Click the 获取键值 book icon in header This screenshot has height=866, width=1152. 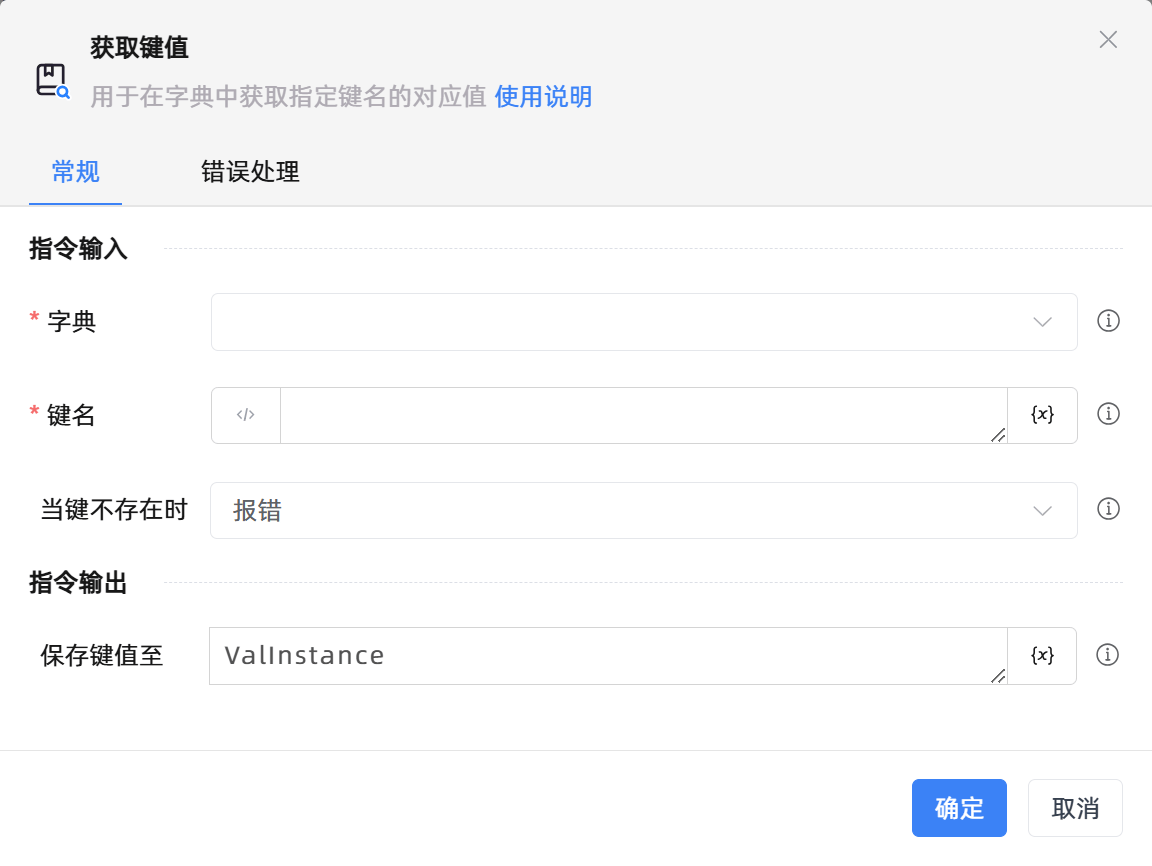pos(52,80)
